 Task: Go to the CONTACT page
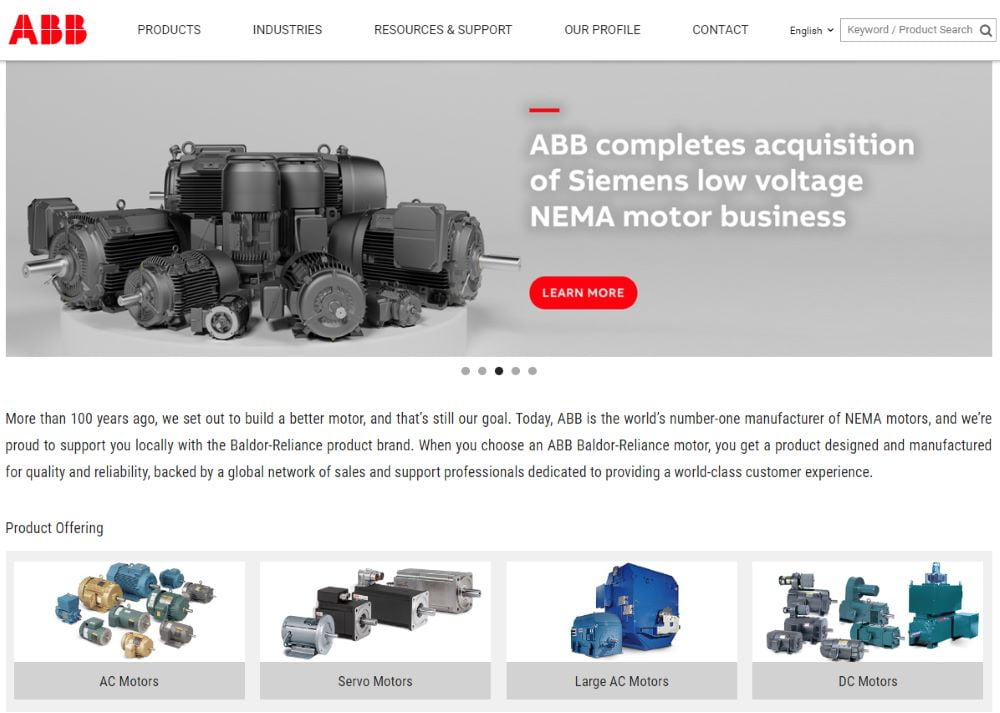720,29
